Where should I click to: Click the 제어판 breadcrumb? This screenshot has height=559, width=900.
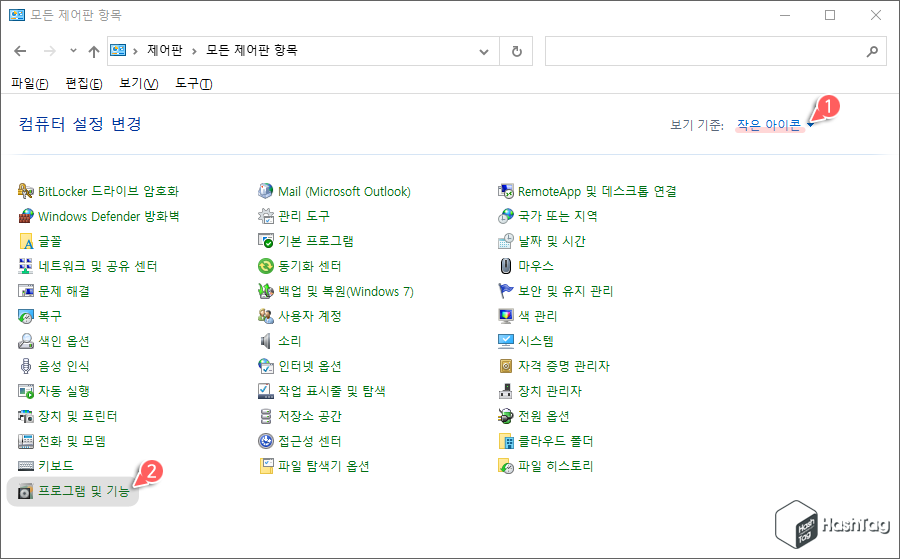[165, 51]
